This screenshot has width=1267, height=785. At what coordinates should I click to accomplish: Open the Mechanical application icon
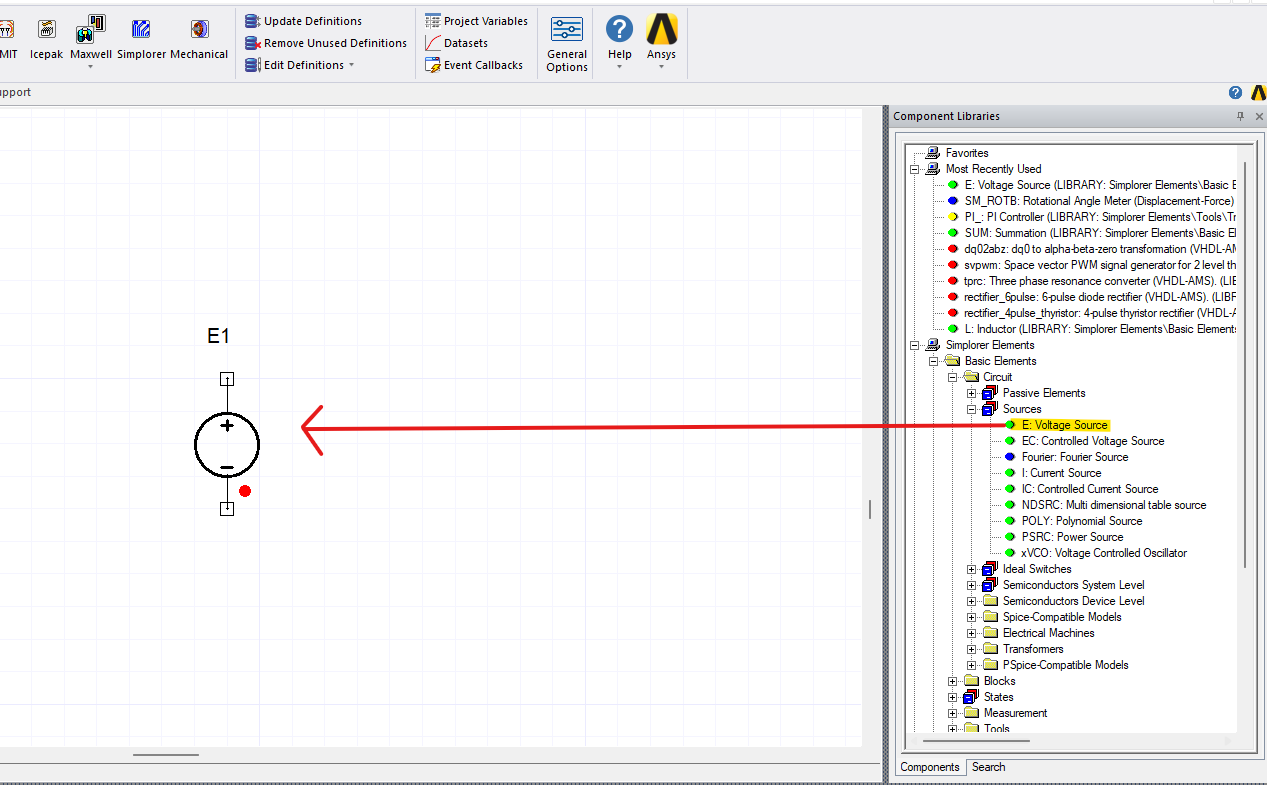point(198,30)
